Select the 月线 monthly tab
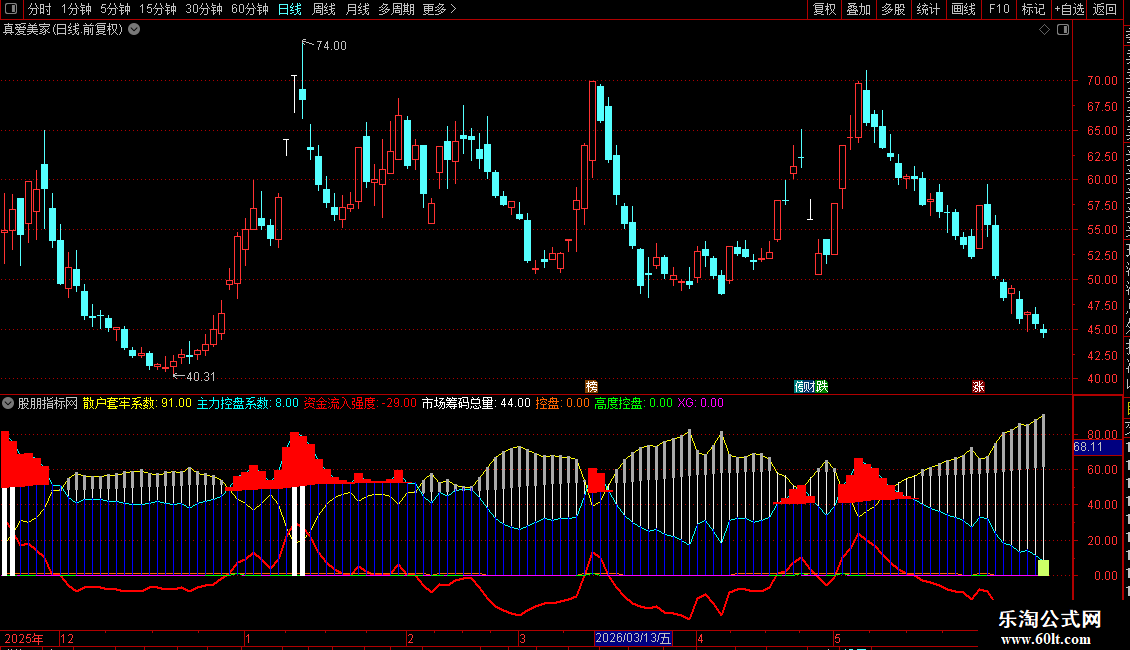Screen dimensions: 1130x650 [357, 9]
